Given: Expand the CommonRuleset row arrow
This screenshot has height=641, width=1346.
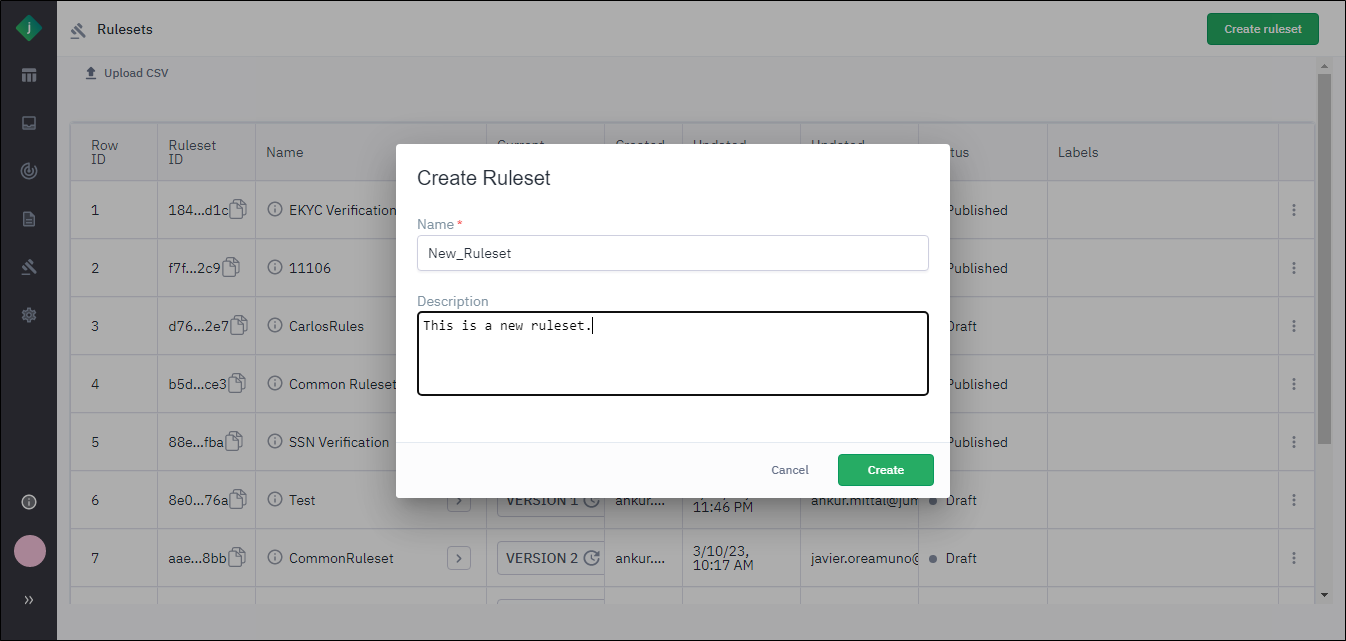Looking at the screenshot, I should click(459, 558).
